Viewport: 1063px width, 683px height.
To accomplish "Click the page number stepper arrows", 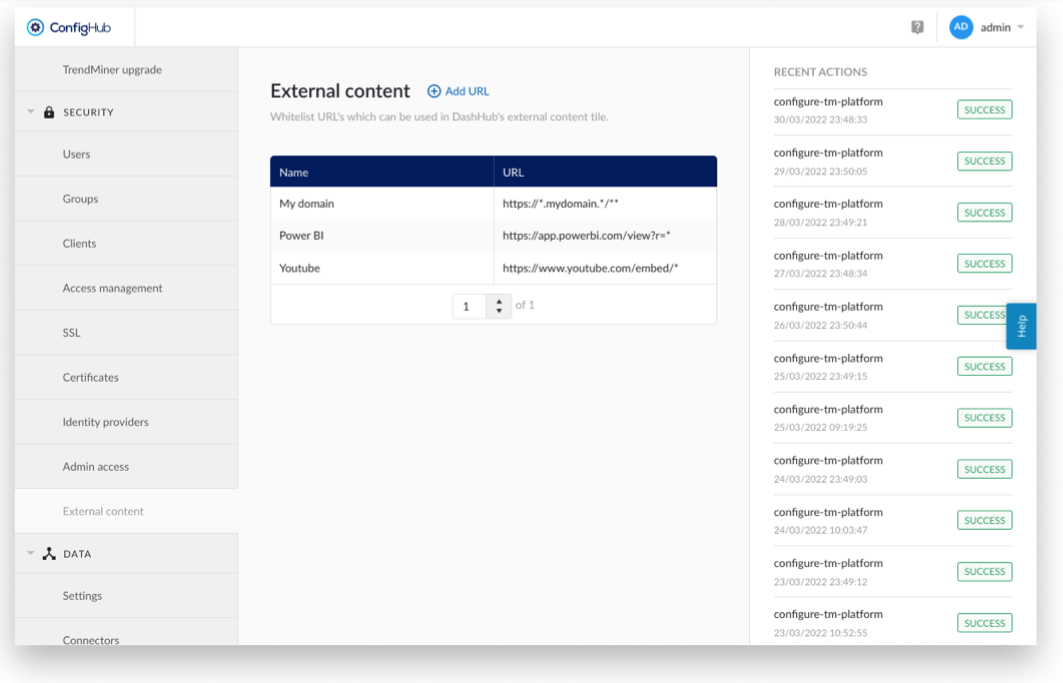I will point(499,306).
